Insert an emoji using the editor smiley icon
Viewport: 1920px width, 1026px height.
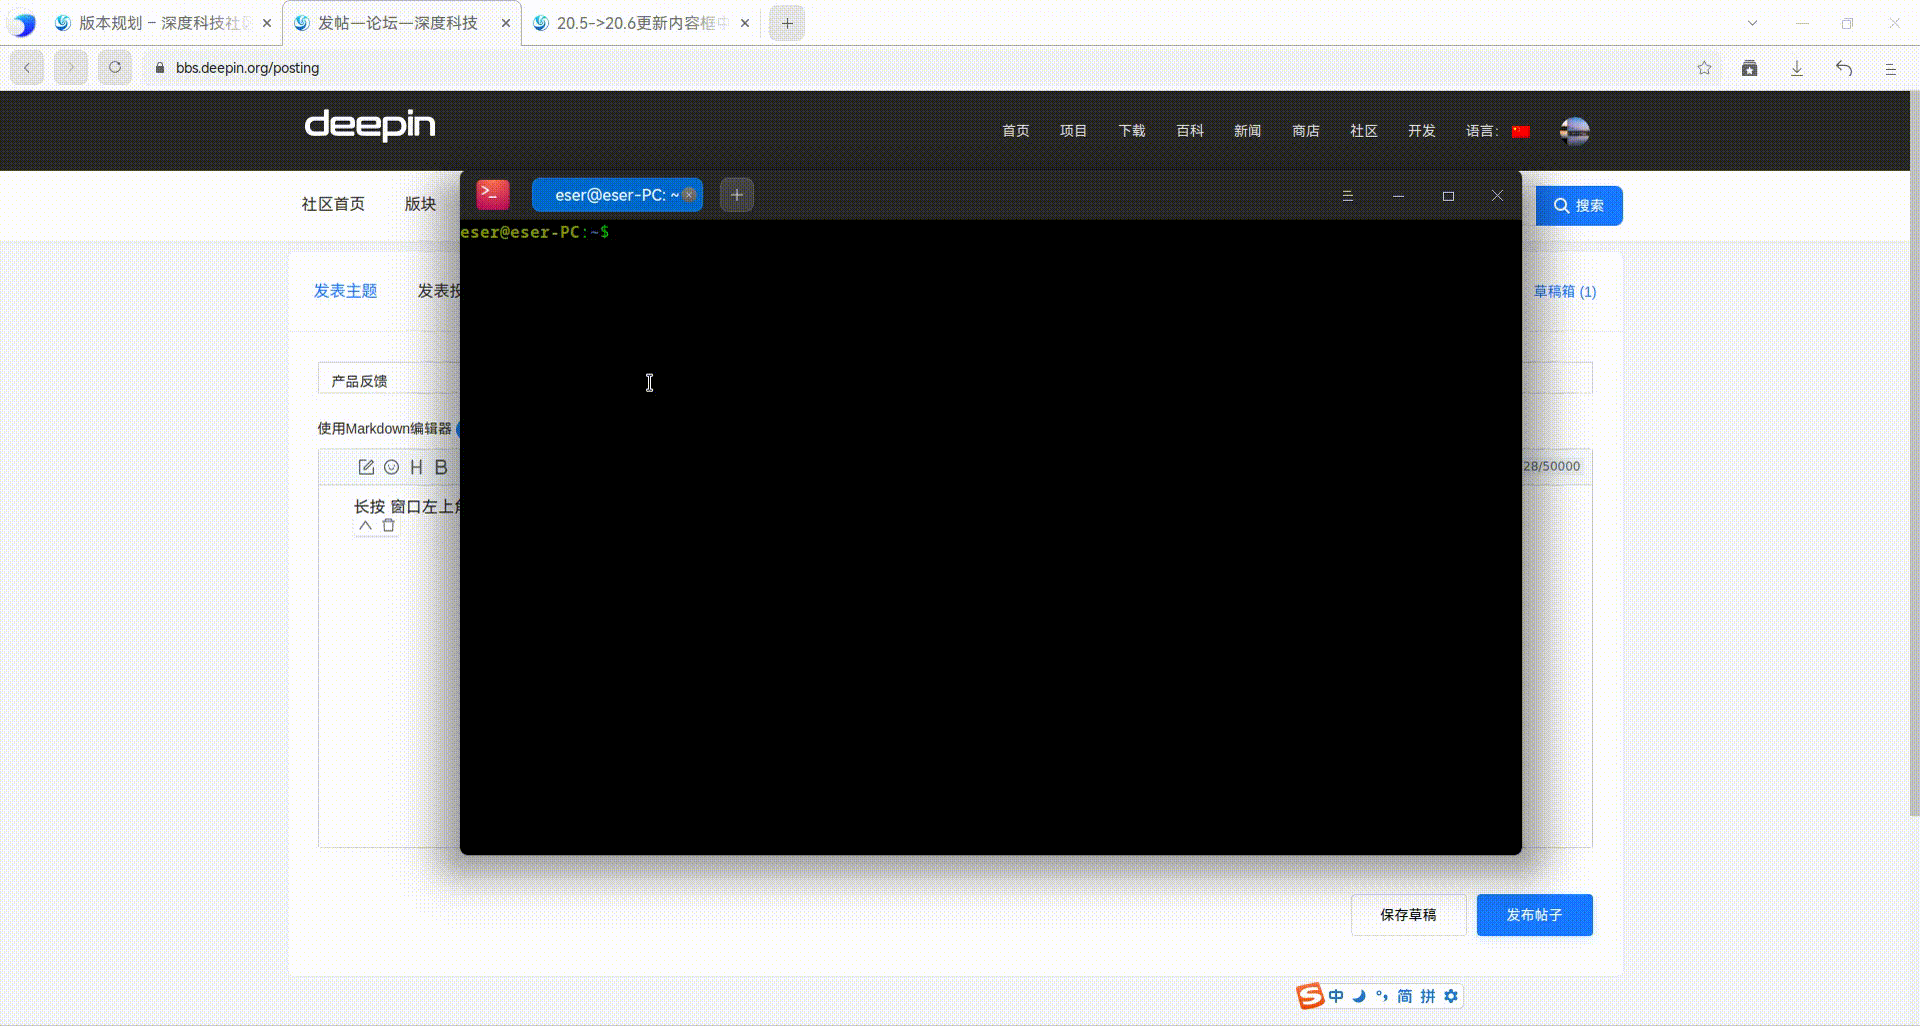click(392, 466)
